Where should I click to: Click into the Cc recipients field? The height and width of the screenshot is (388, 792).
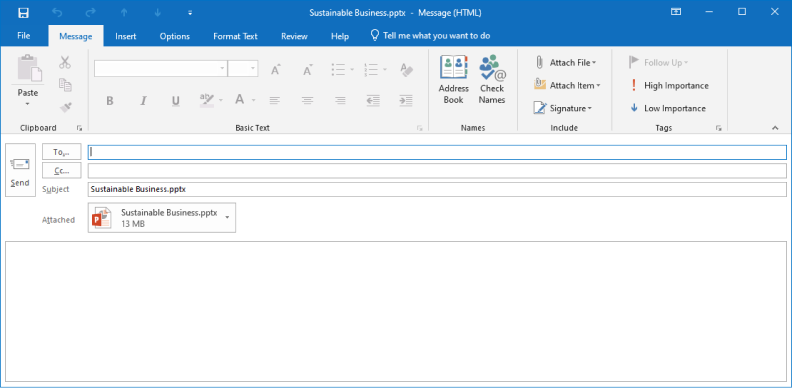[x=437, y=171]
